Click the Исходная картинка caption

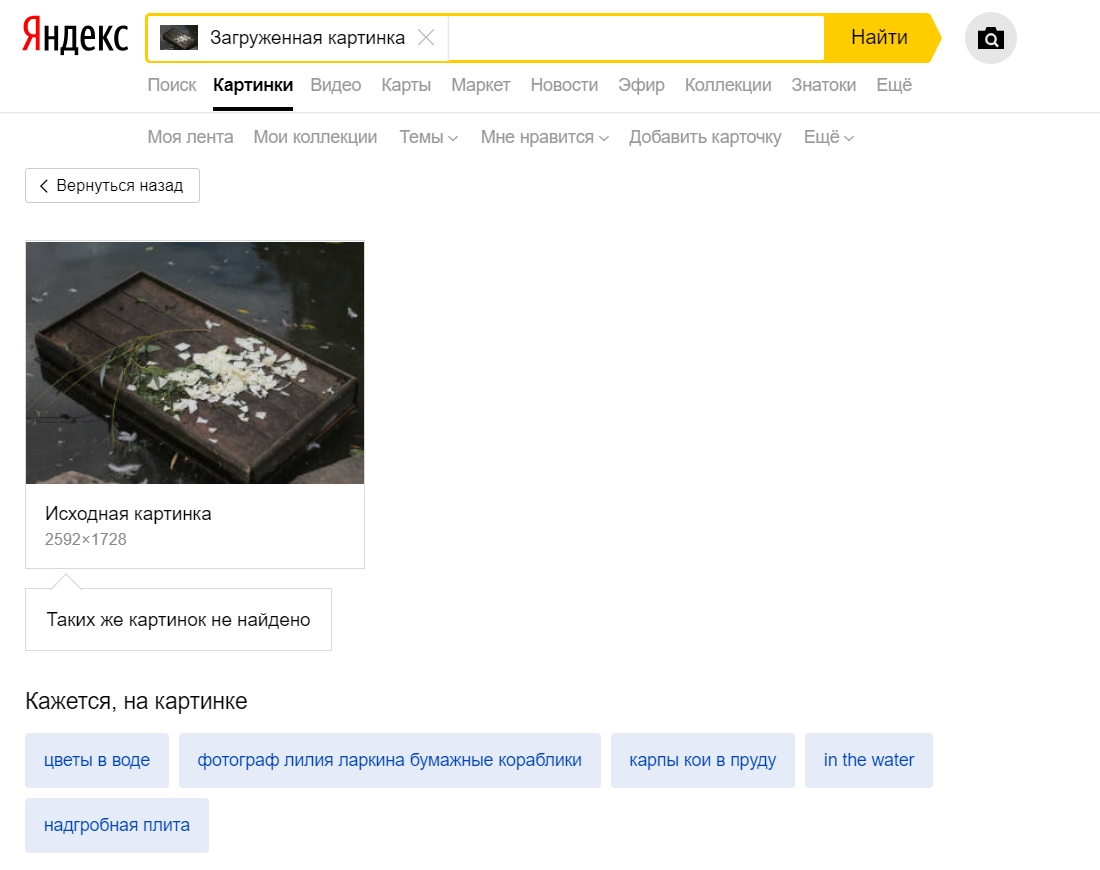point(128,514)
